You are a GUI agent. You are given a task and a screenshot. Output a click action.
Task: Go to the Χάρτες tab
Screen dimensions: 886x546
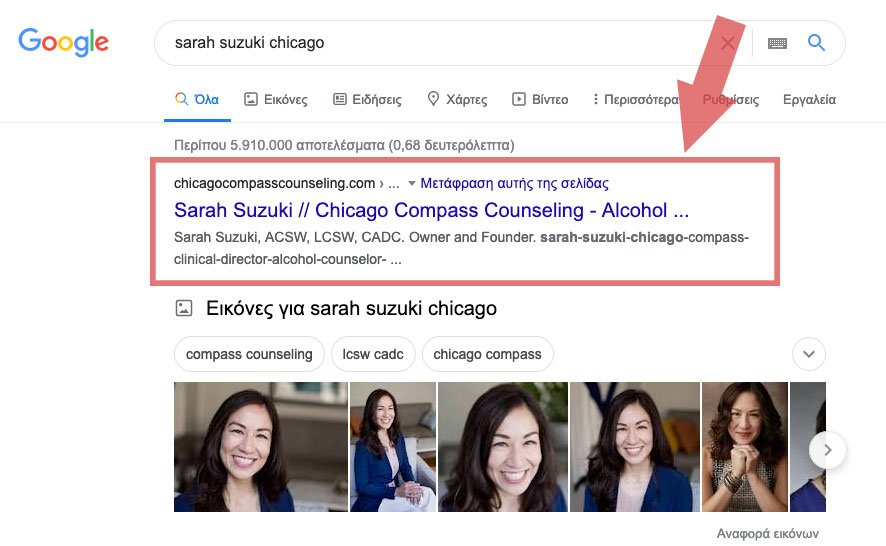point(458,99)
